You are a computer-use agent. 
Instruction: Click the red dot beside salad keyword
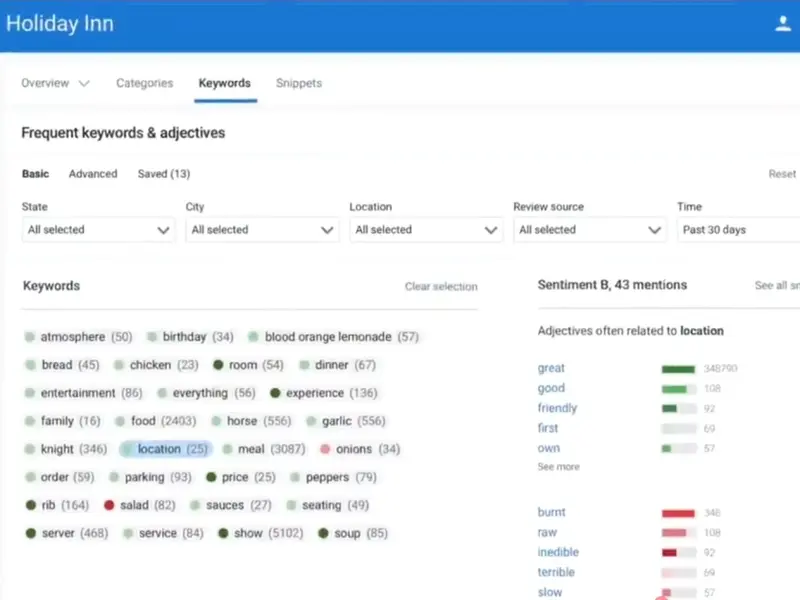[x=109, y=506]
